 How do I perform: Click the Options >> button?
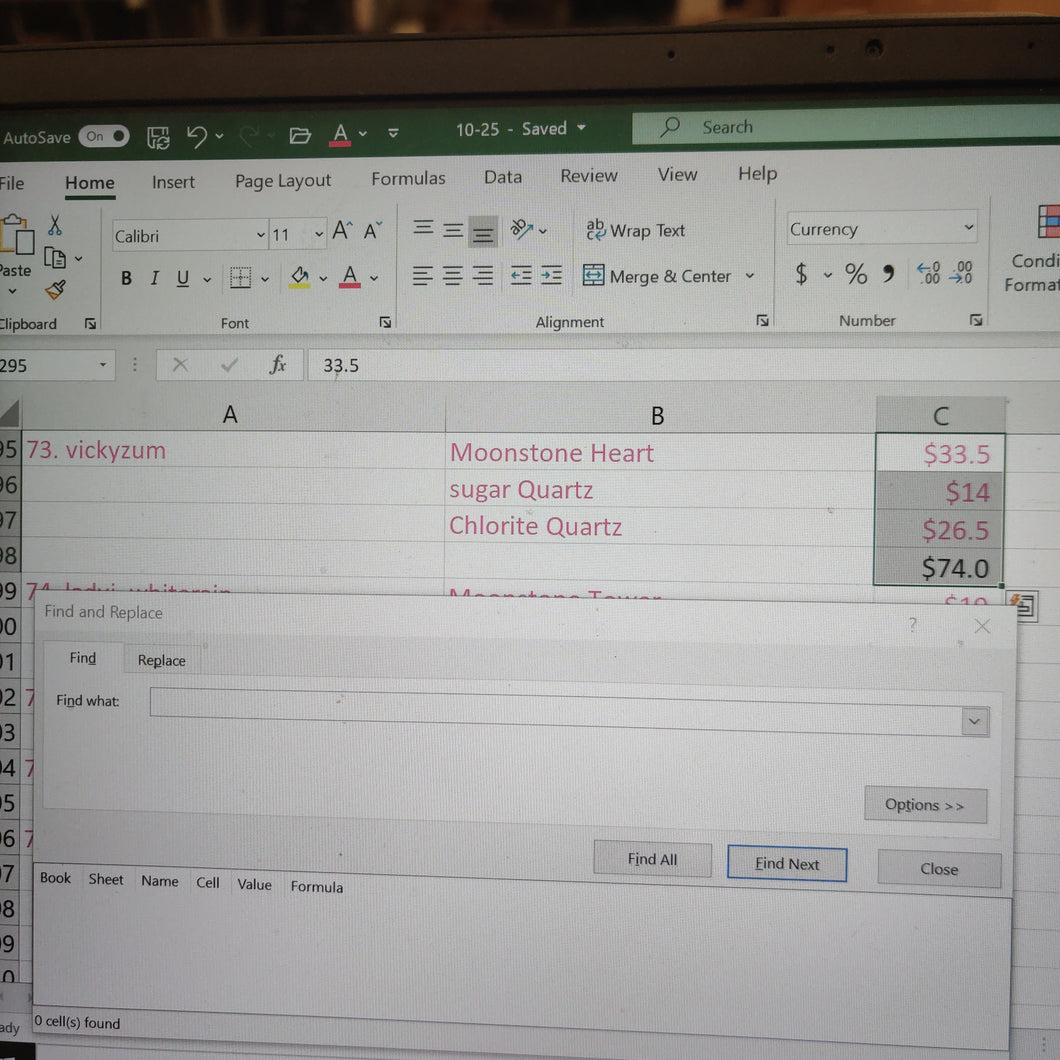925,805
